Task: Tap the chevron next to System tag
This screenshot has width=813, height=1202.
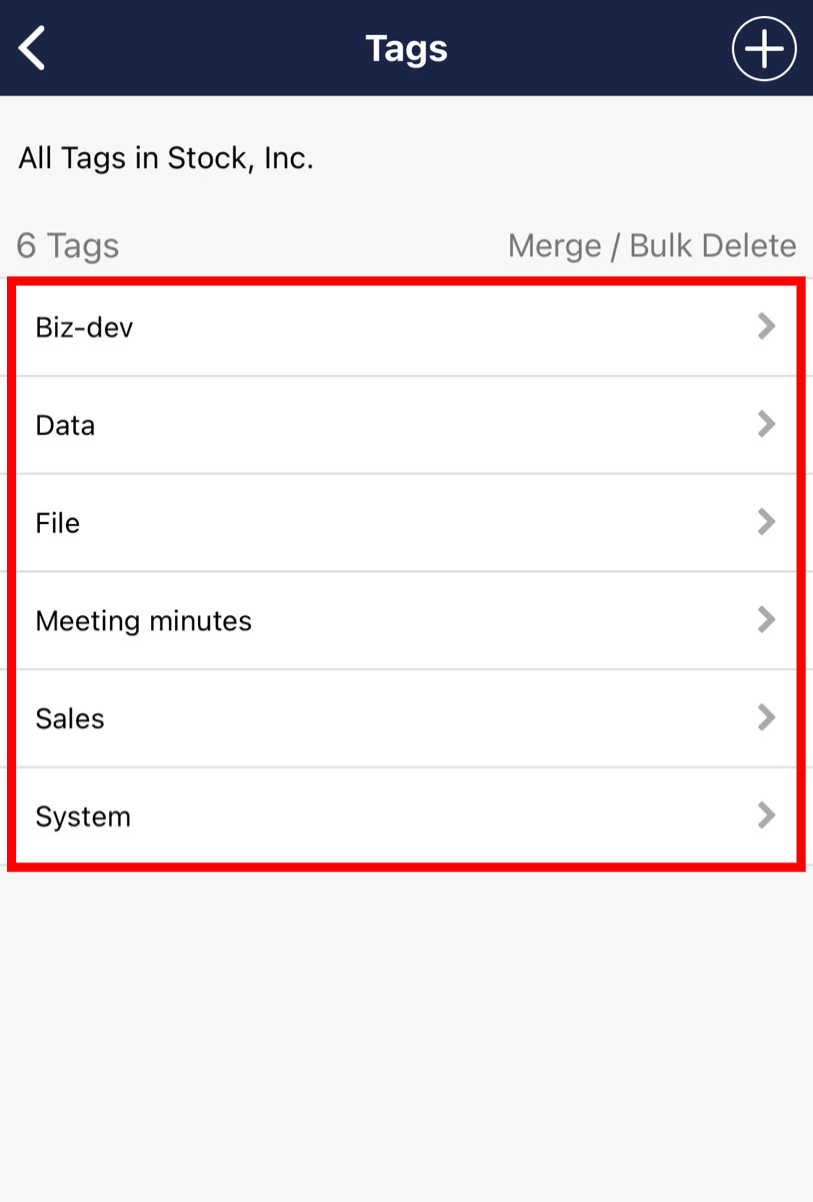Action: click(x=767, y=815)
